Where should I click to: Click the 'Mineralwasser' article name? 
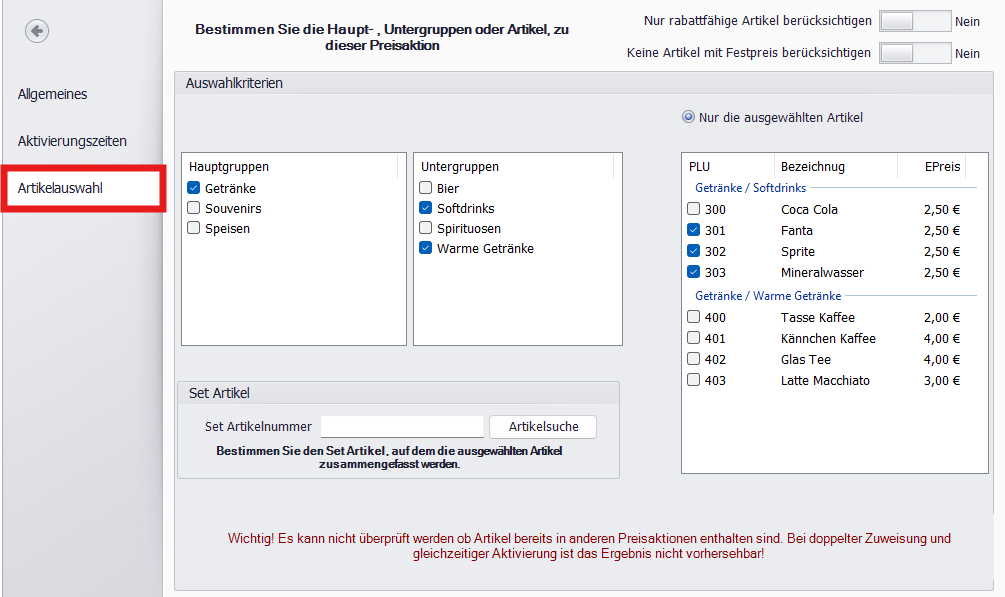click(x=822, y=273)
